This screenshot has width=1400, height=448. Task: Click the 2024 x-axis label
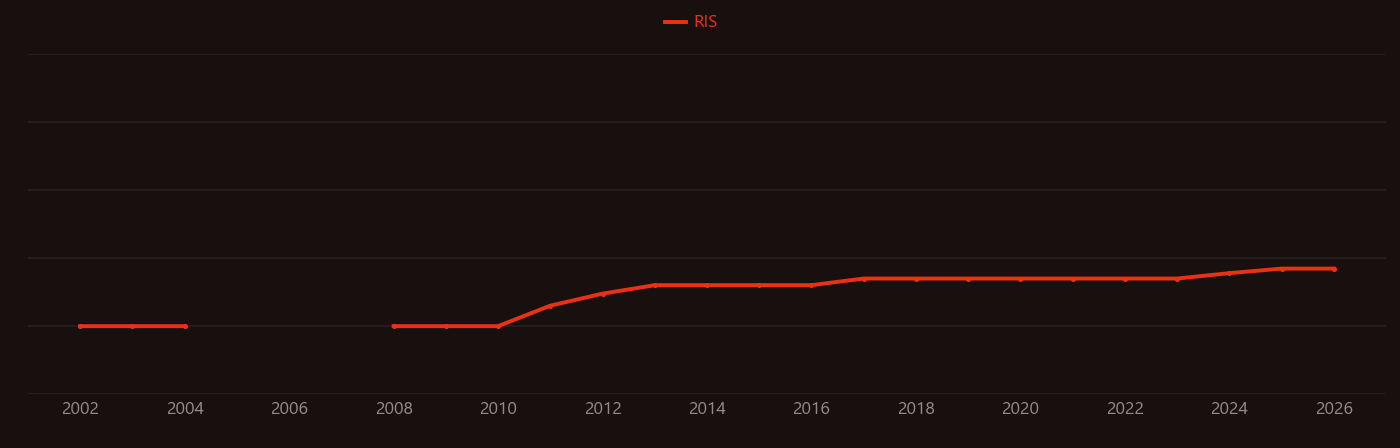[x=1230, y=408]
